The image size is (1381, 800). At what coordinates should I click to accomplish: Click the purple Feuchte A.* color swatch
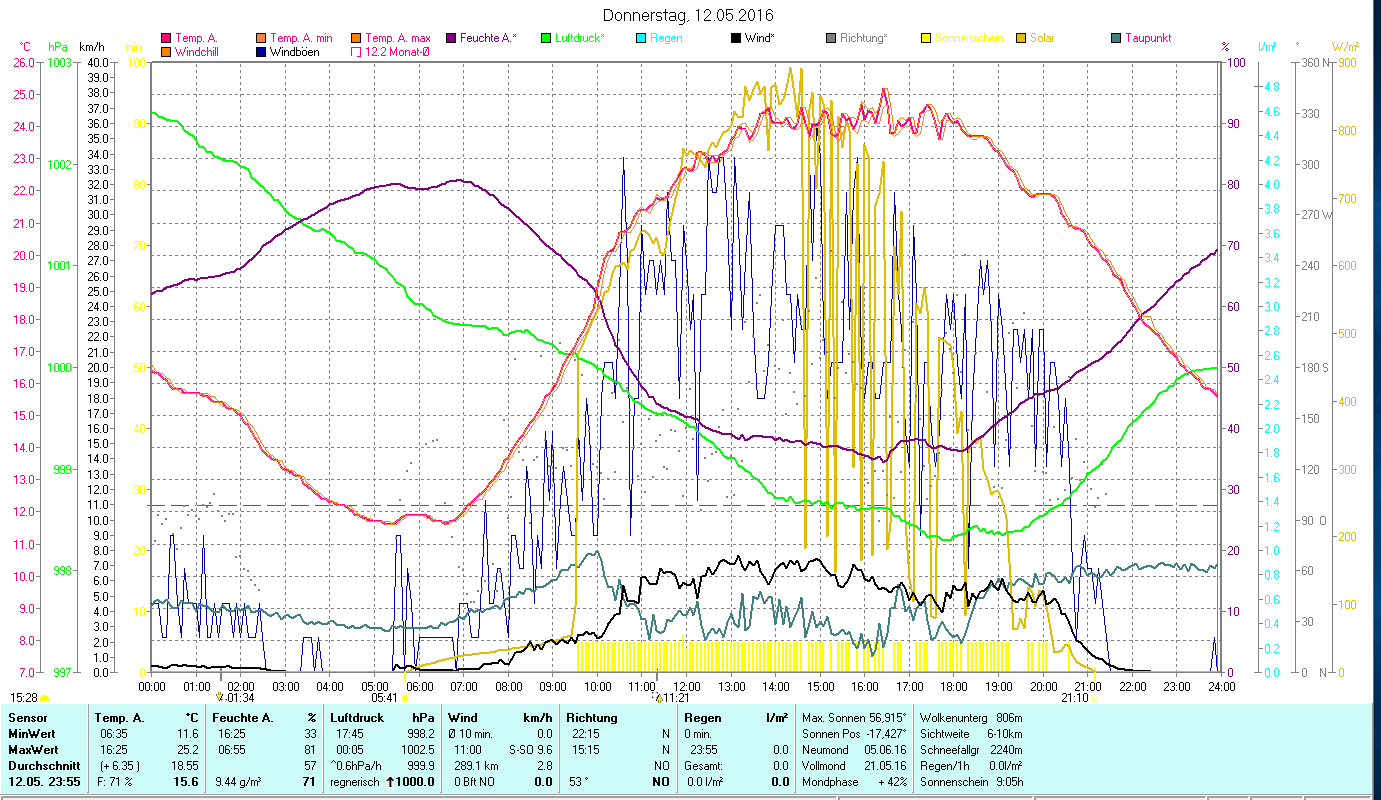(x=451, y=38)
